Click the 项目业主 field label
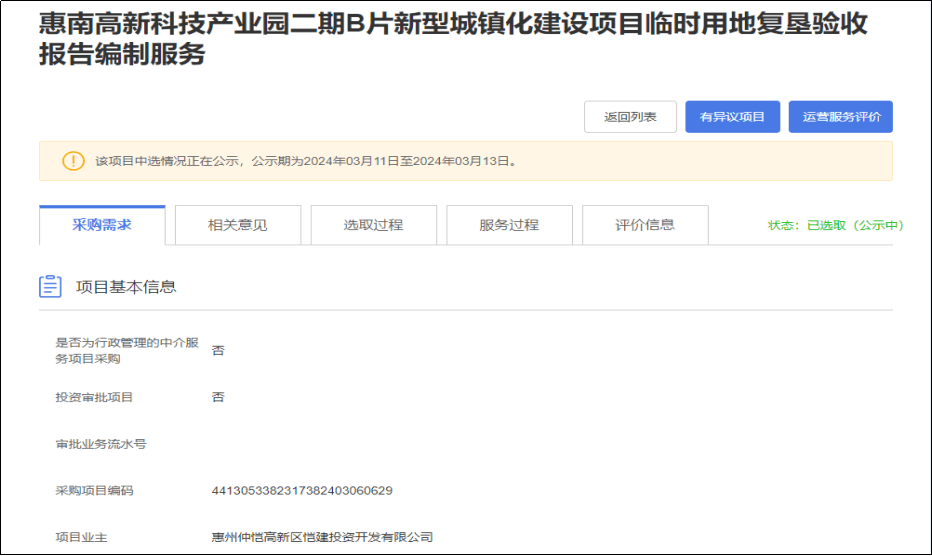This screenshot has height=556, width=932. pyautogui.click(x=81, y=537)
